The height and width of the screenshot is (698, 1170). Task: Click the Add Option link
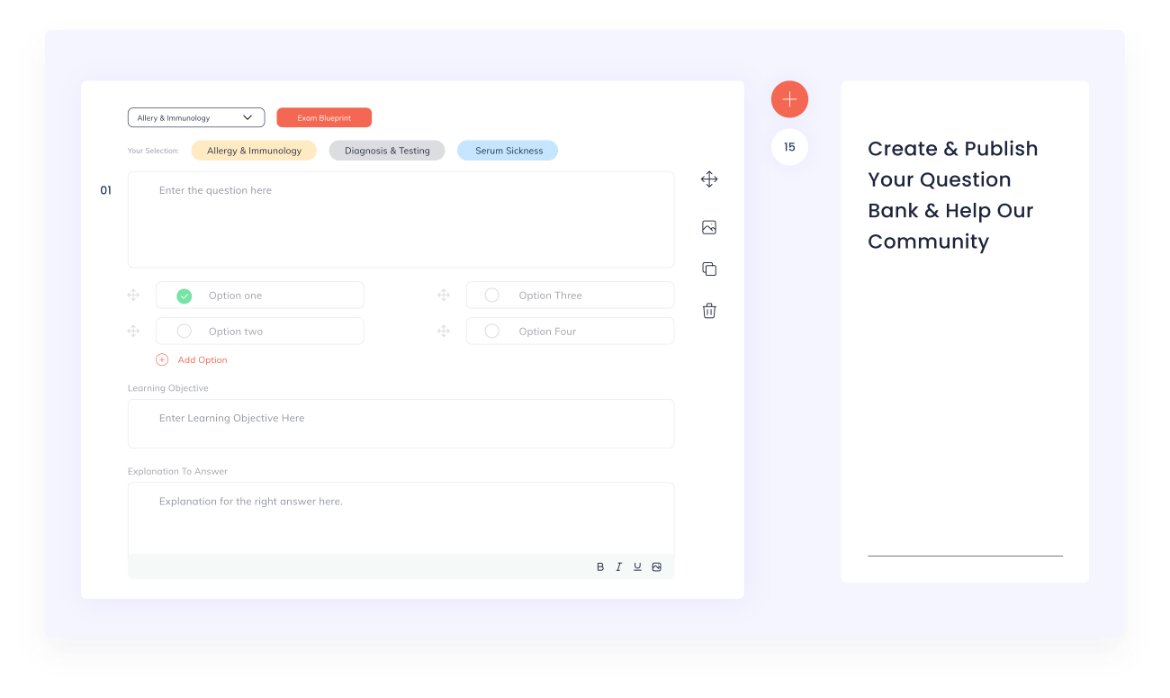201,360
